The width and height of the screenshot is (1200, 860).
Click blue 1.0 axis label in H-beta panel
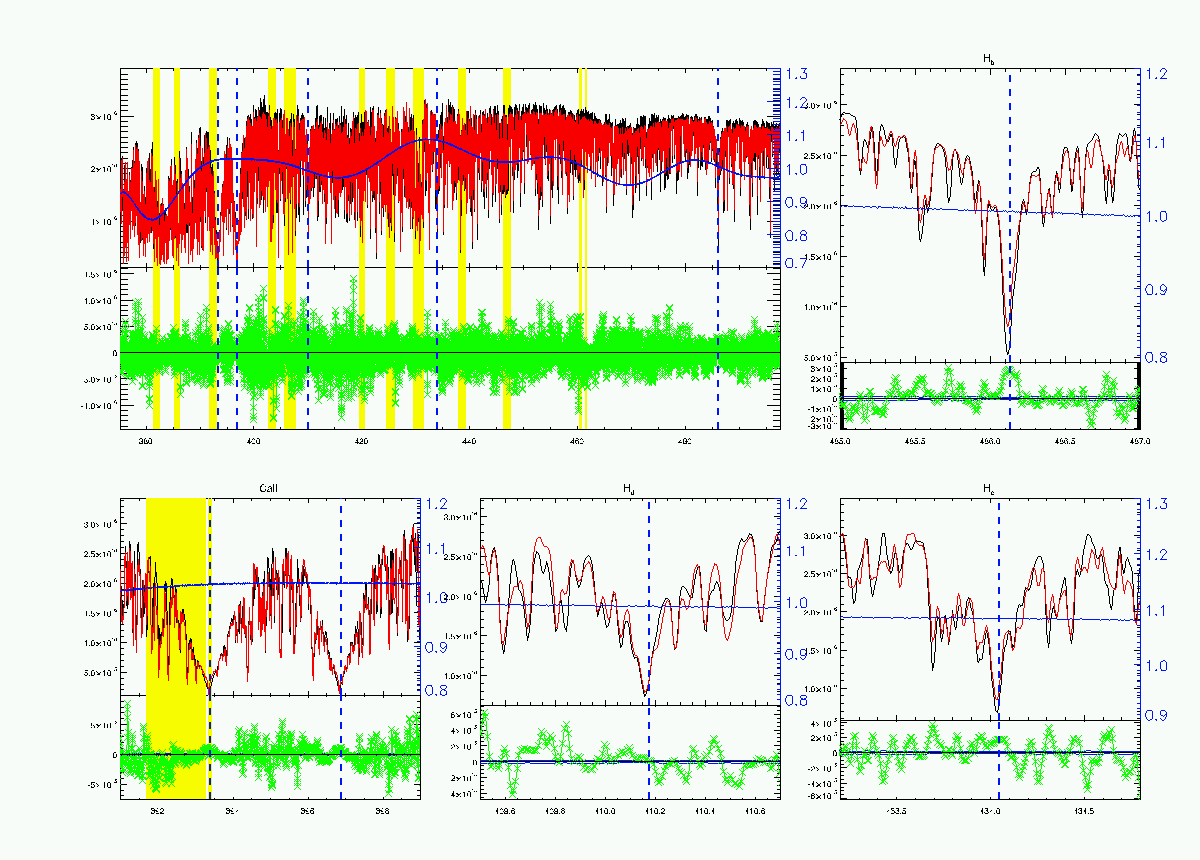(x=1155, y=216)
